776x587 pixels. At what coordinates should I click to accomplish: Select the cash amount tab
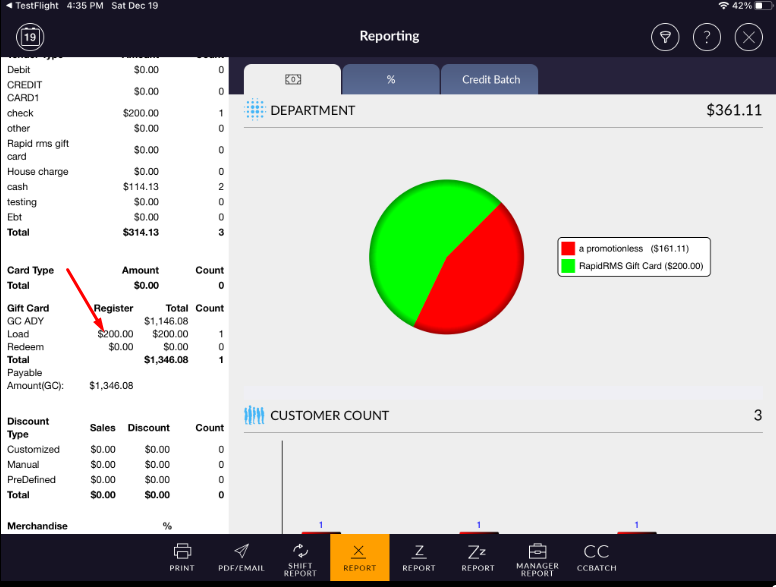coord(293,80)
